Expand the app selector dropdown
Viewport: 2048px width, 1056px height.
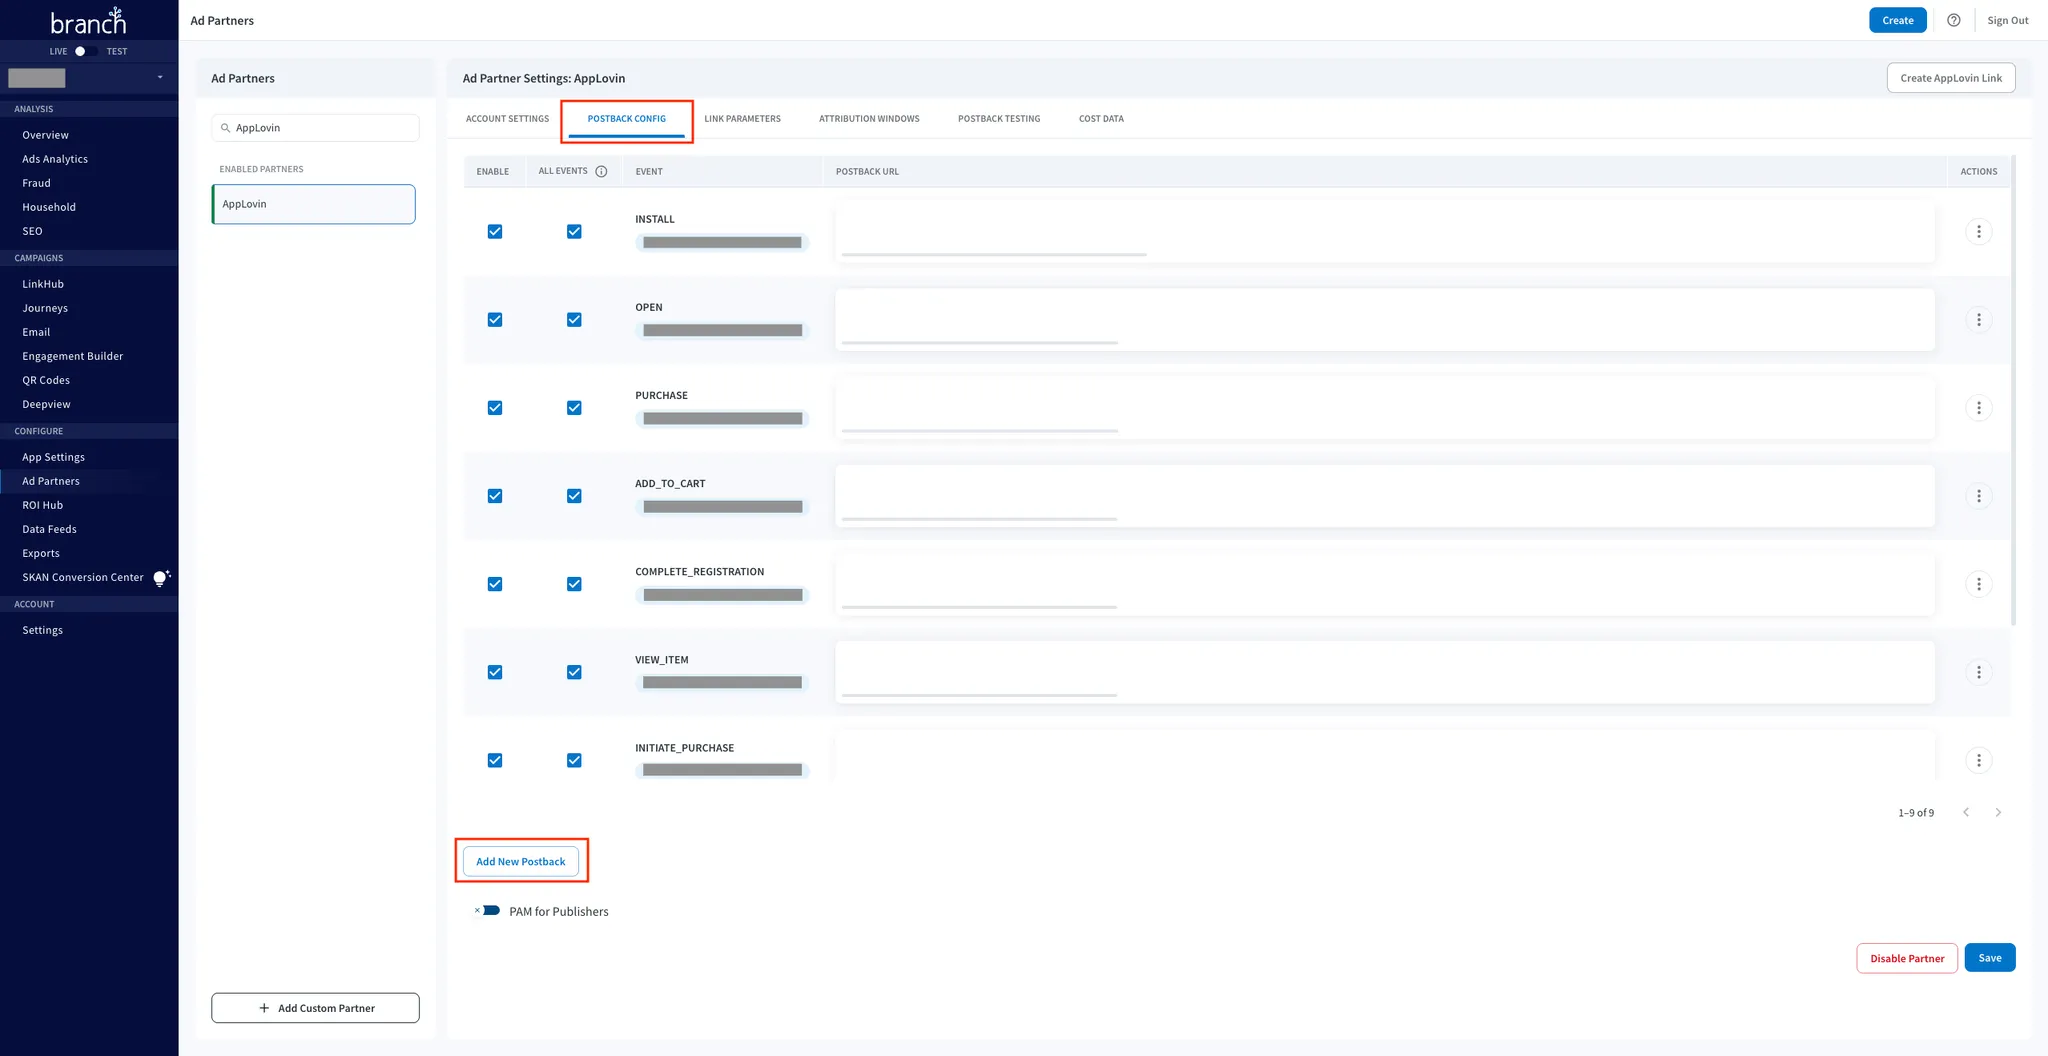[x=160, y=78]
